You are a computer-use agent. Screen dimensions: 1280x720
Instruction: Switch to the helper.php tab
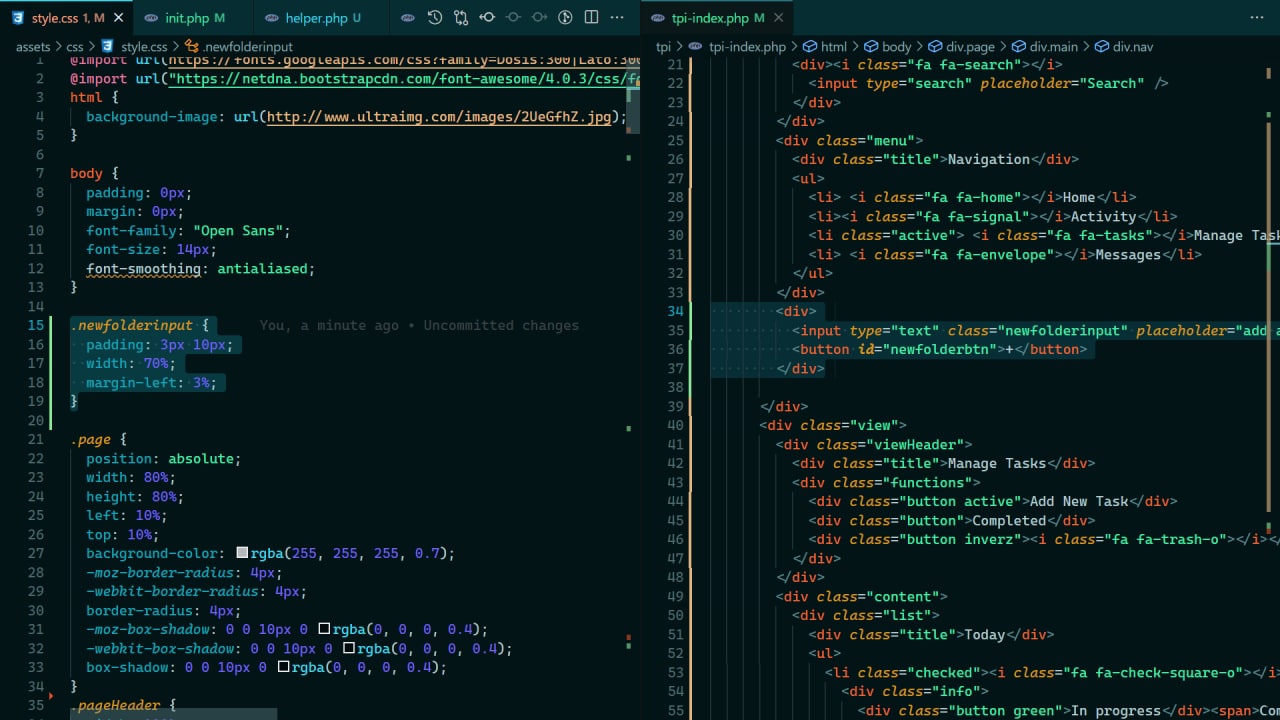coord(322,18)
